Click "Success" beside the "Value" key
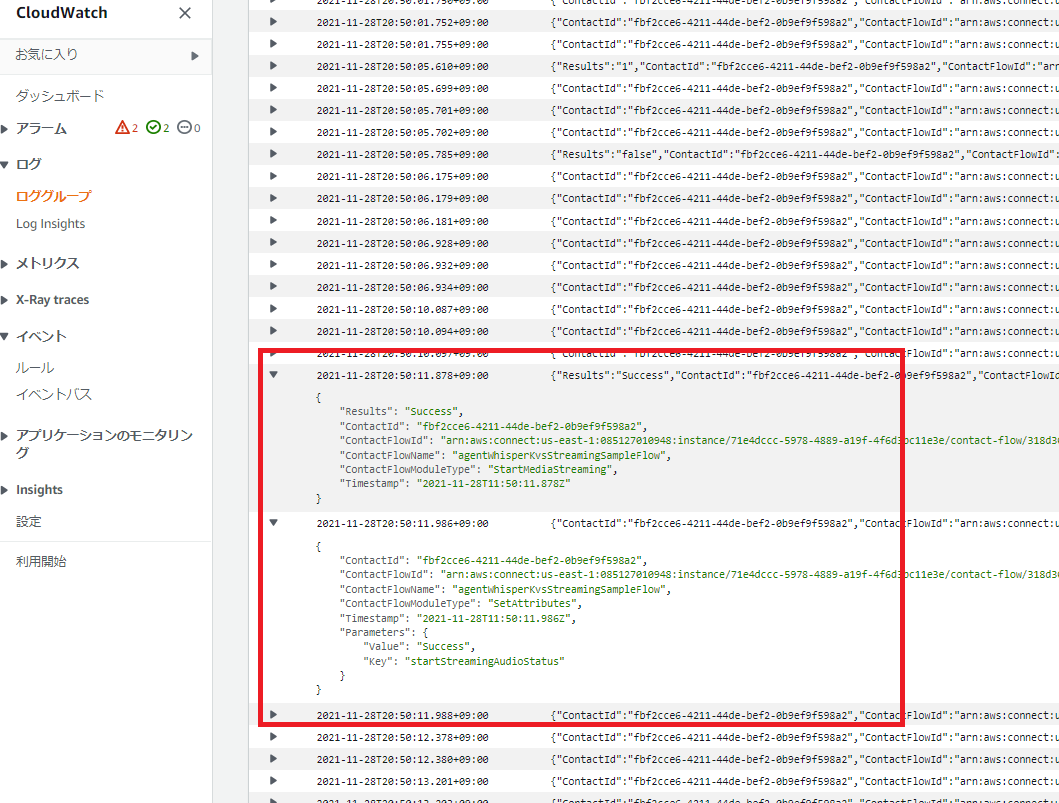Image resolution: width=1059 pixels, height=803 pixels. [x=443, y=647]
